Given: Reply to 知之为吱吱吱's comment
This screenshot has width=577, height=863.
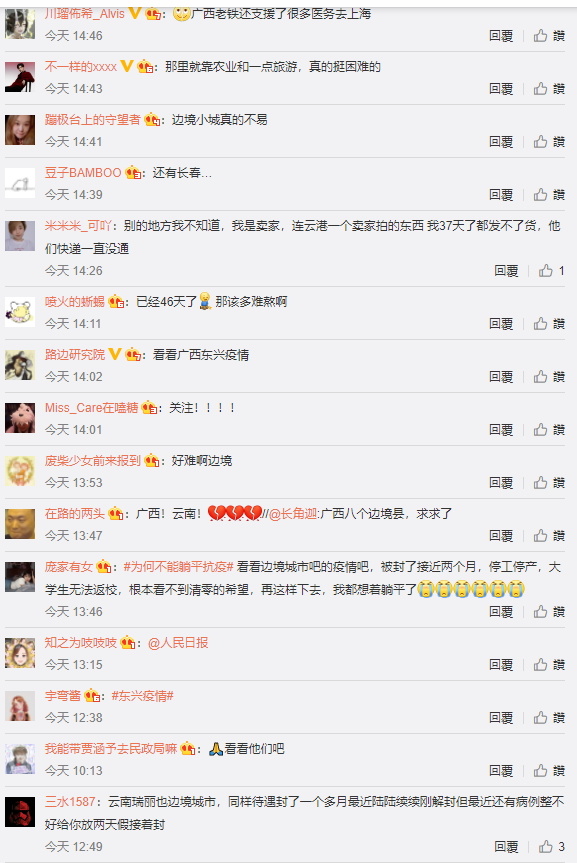Looking at the screenshot, I should (501, 665).
